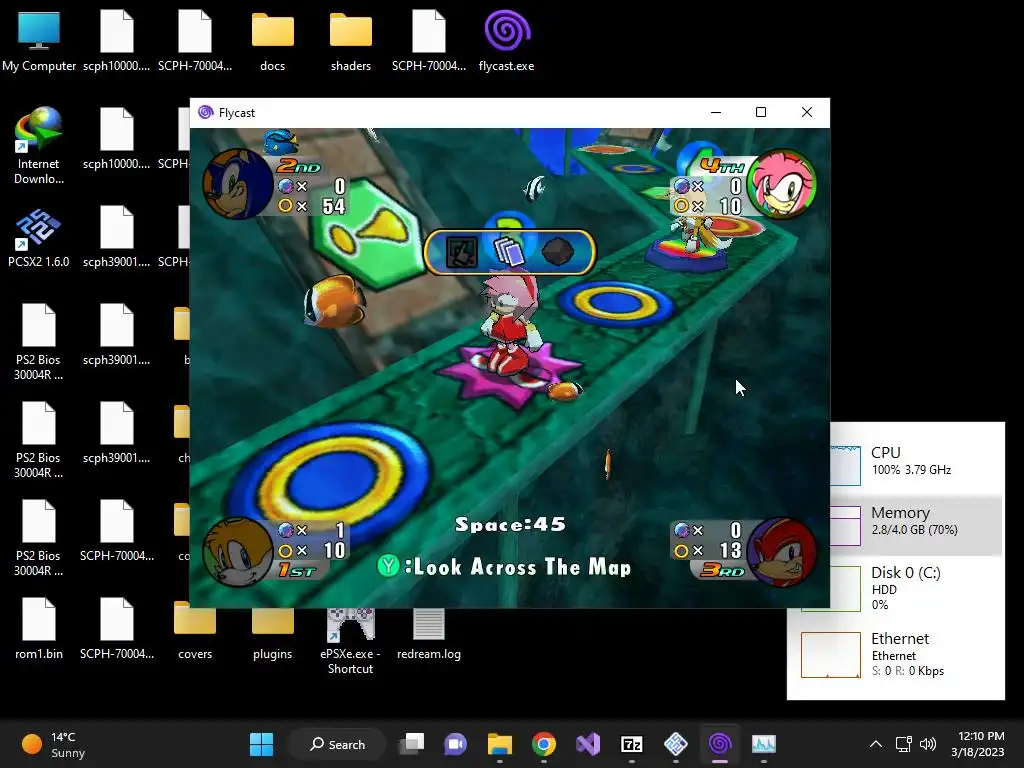The height and width of the screenshot is (768, 1024).
Task: Minimize the Flycast window
Action: click(716, 112)
